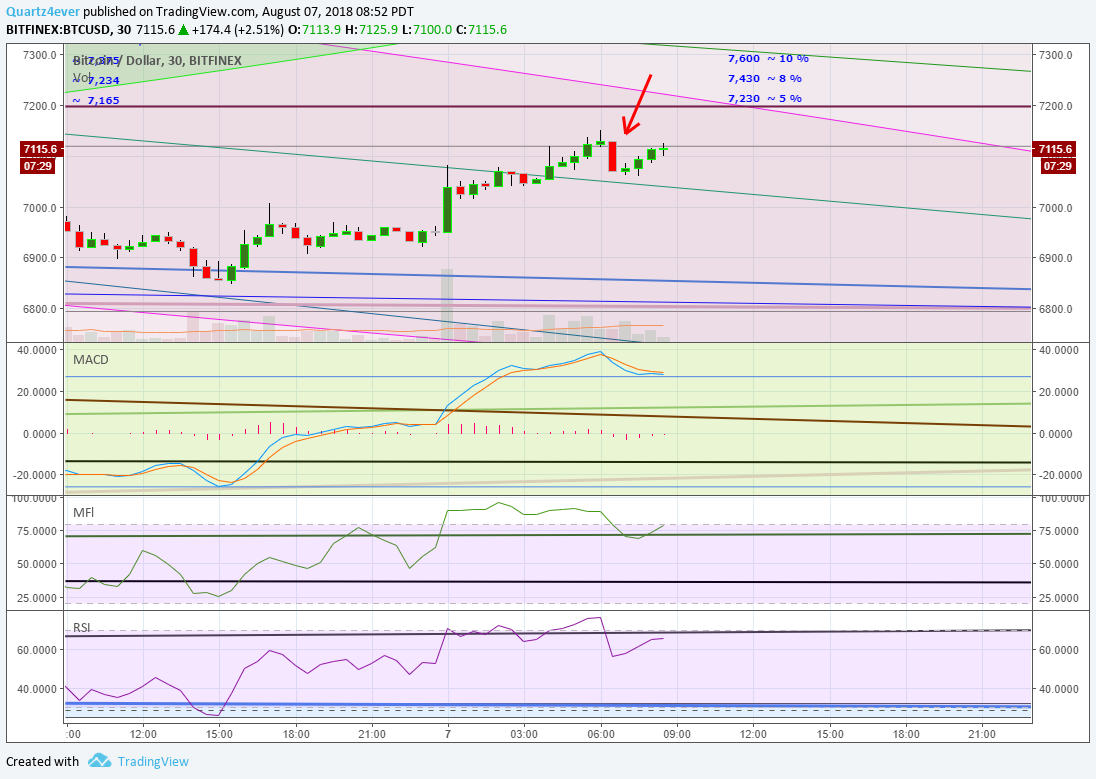Click the RSI indicator label
The width and height of the screenshot is (1096, 779).
pos(82,627)
